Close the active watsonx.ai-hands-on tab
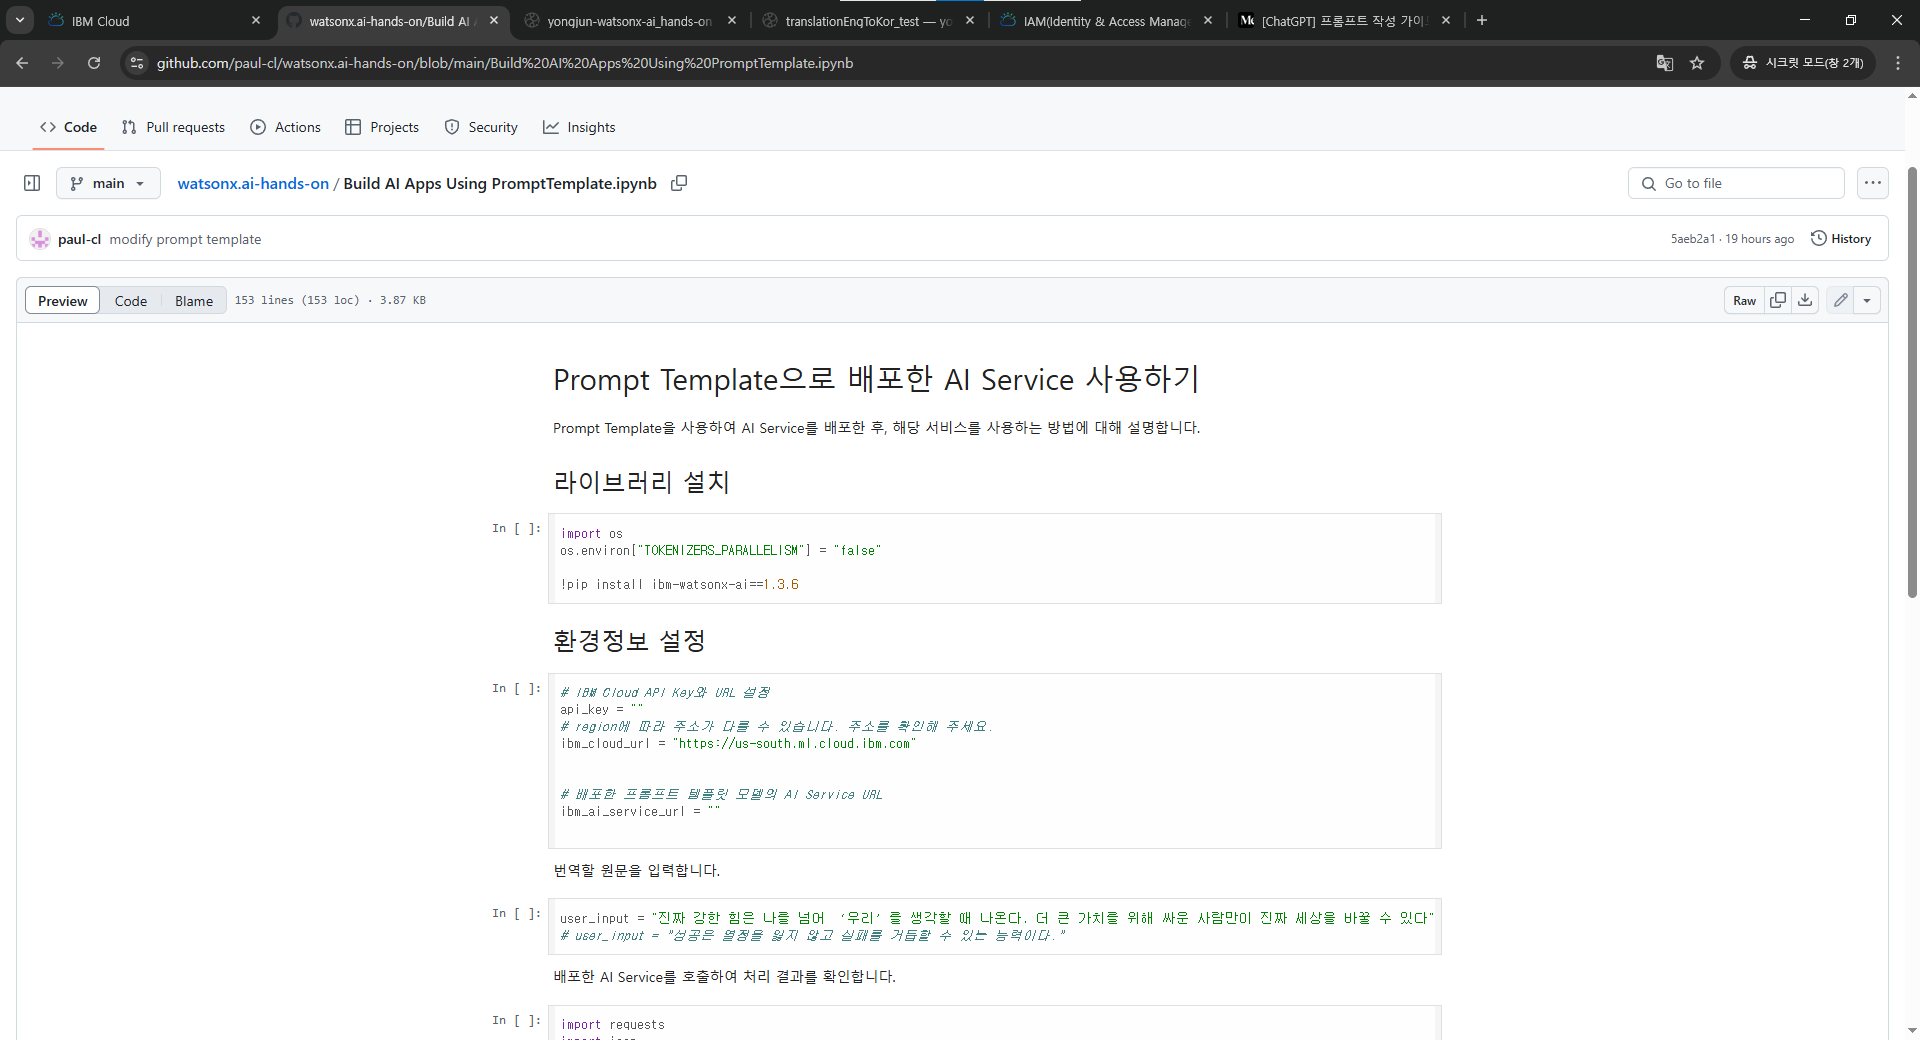 click(494, 21)
